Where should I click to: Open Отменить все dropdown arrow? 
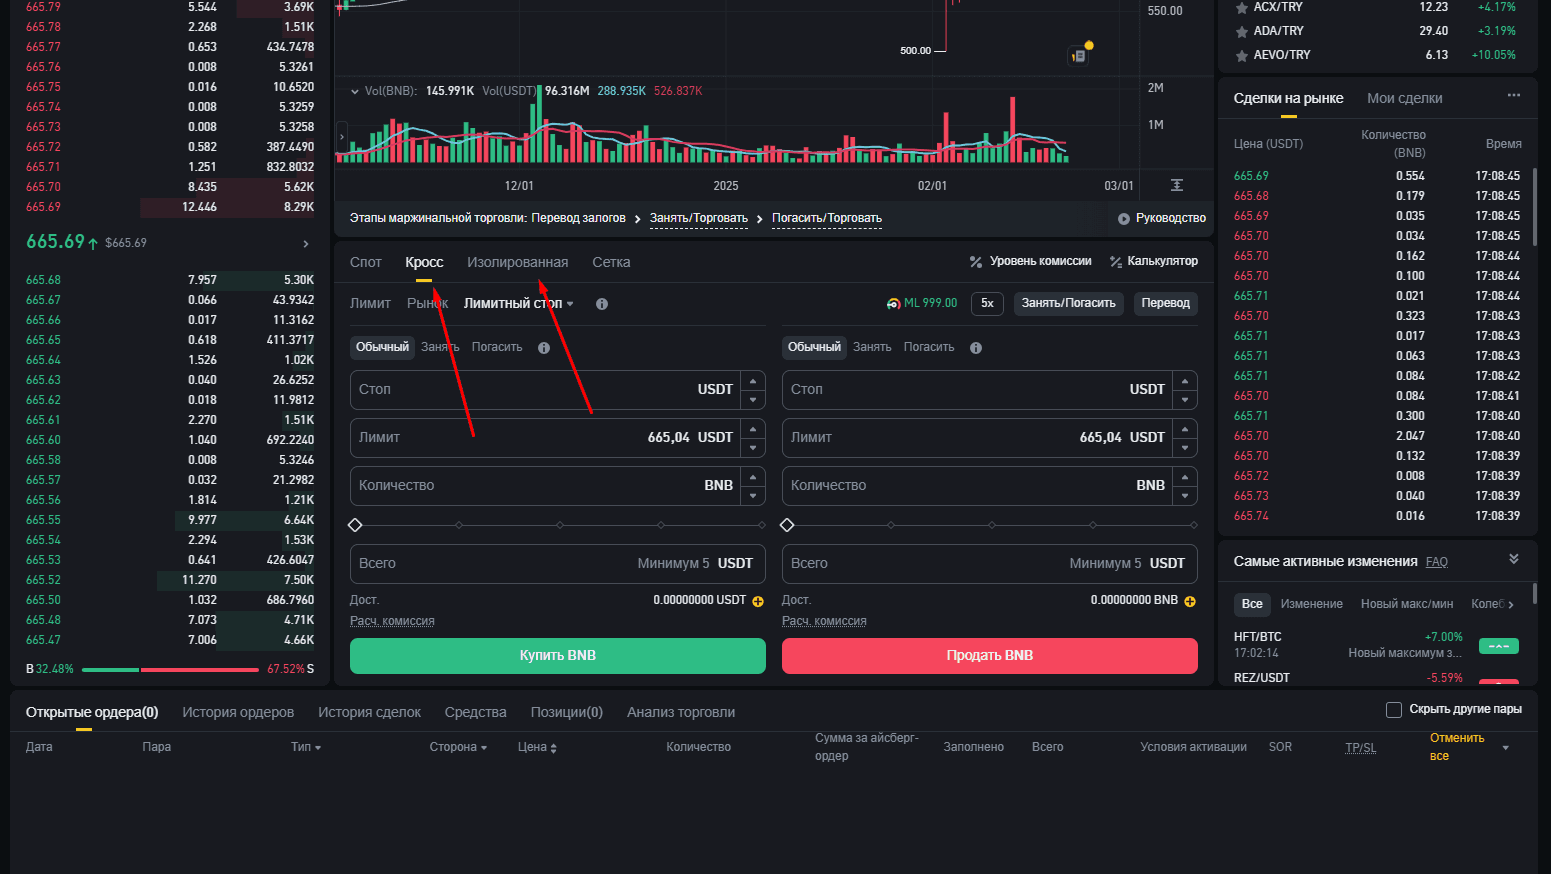point(1506,748)
